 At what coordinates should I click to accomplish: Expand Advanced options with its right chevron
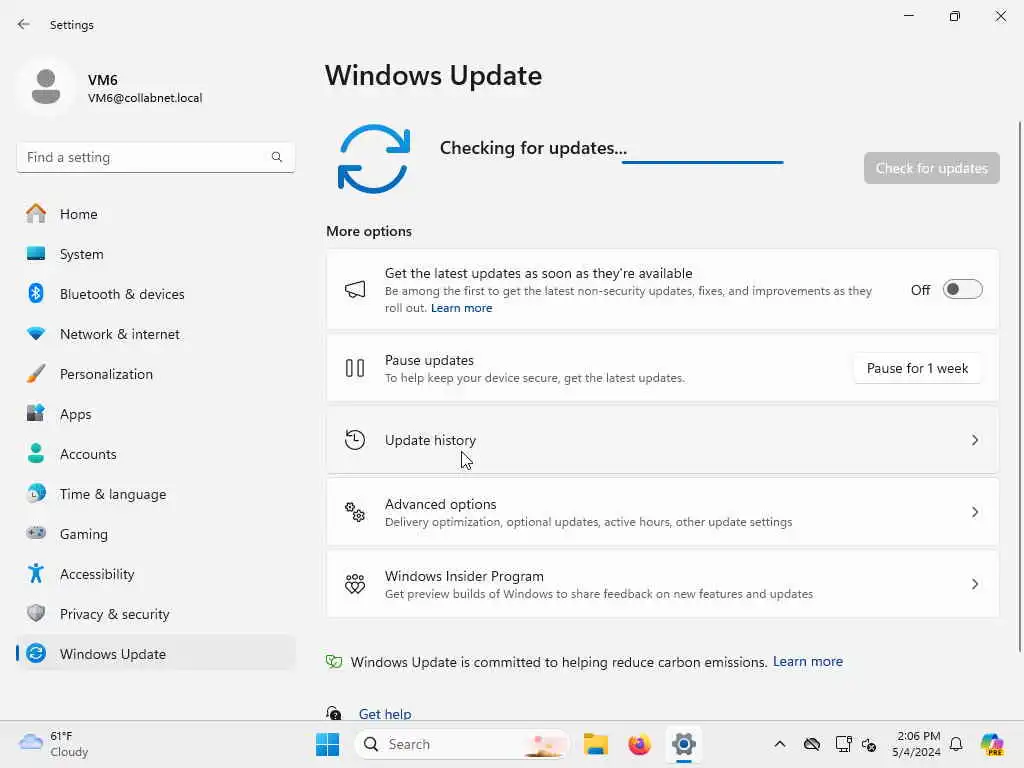[x=974, y=512]
